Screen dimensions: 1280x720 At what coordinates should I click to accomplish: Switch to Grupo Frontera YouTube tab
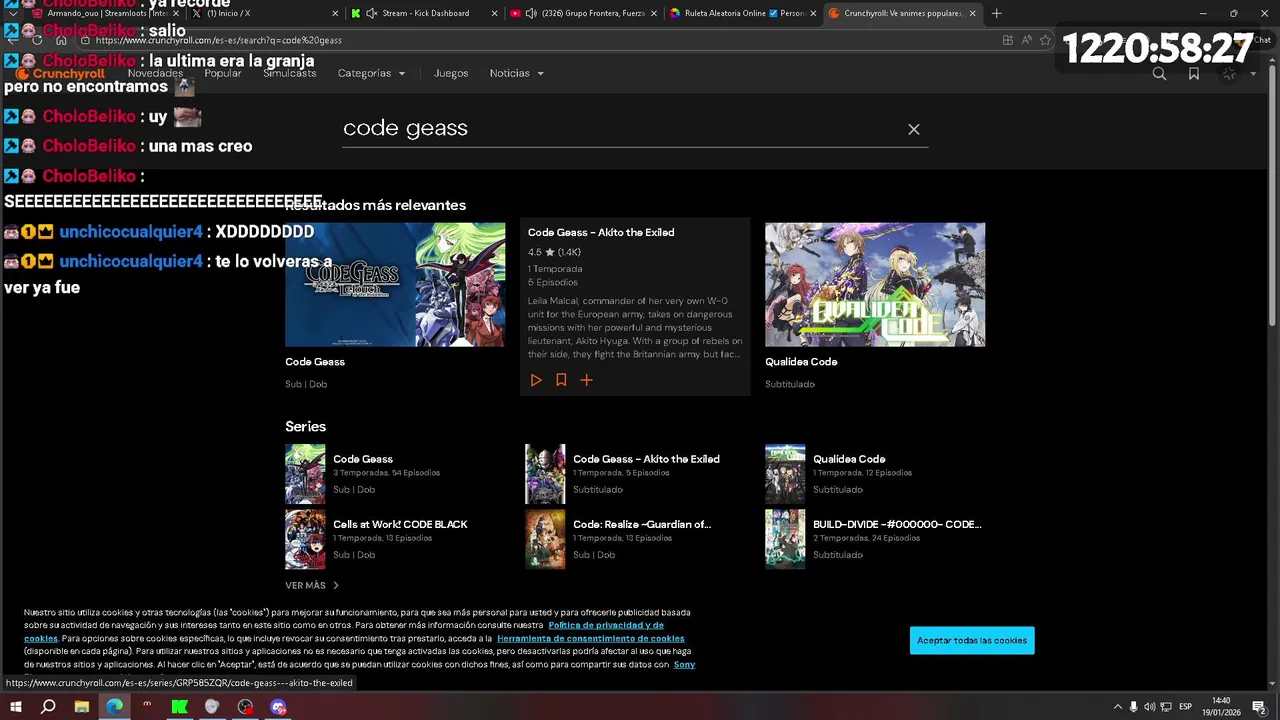coord(584,13)
